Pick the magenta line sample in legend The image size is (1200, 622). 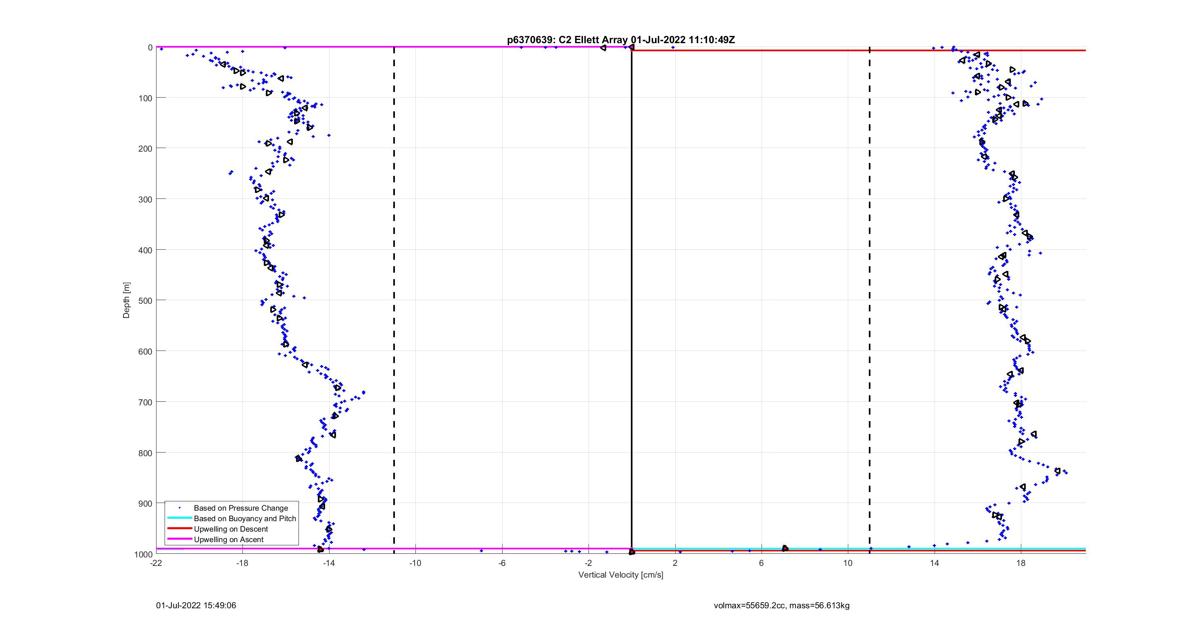(x=178, y=539)
